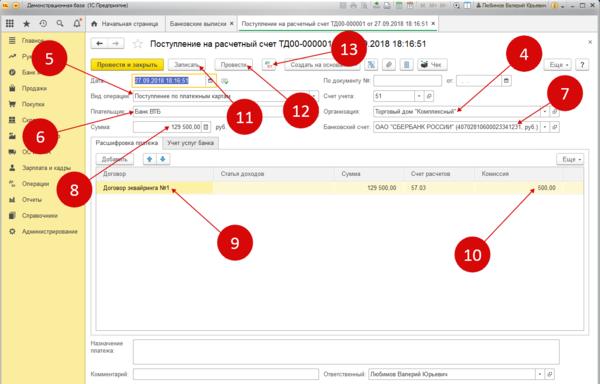Switch to Банковские выписки tab
This screenshot has width=600, height=384.
pos(198,24)
